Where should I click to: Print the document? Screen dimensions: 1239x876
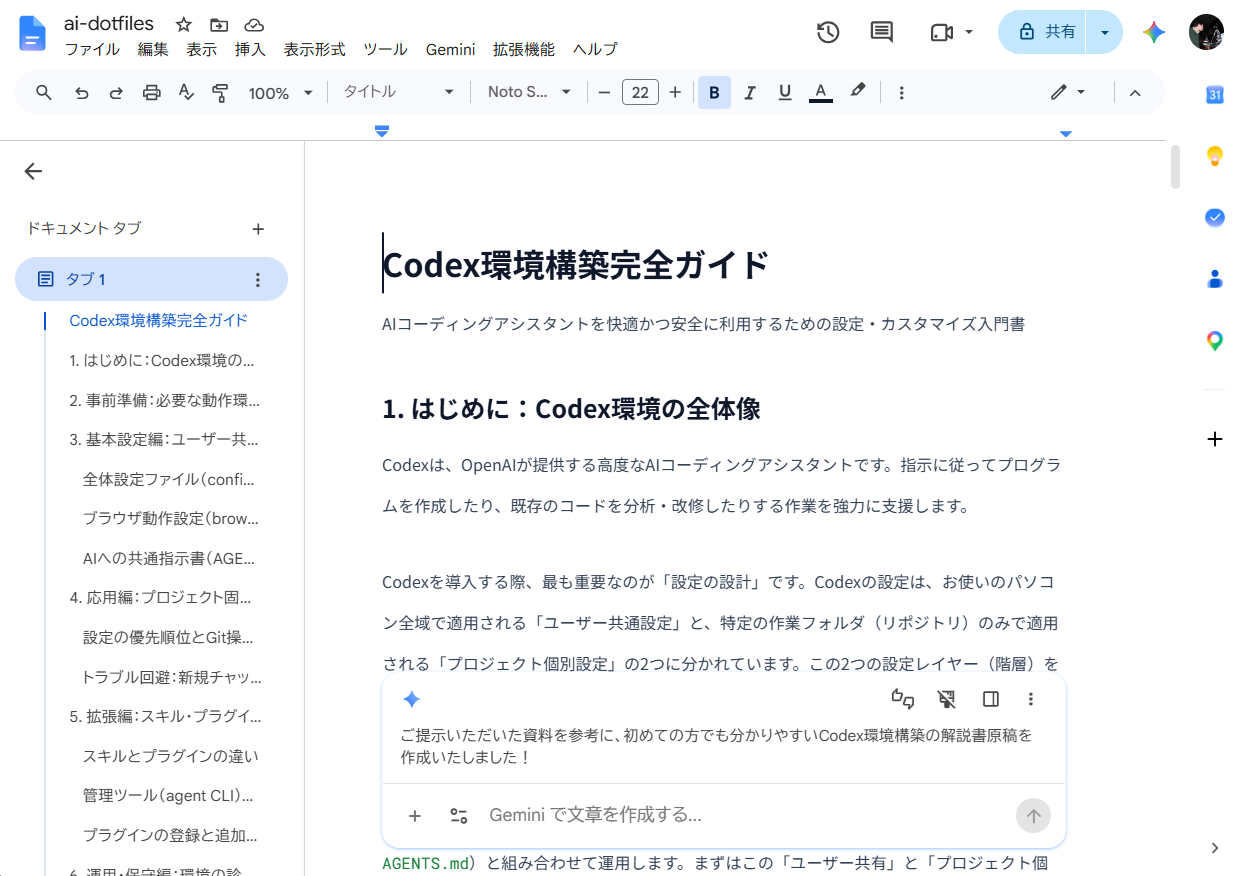pos(151,92)
